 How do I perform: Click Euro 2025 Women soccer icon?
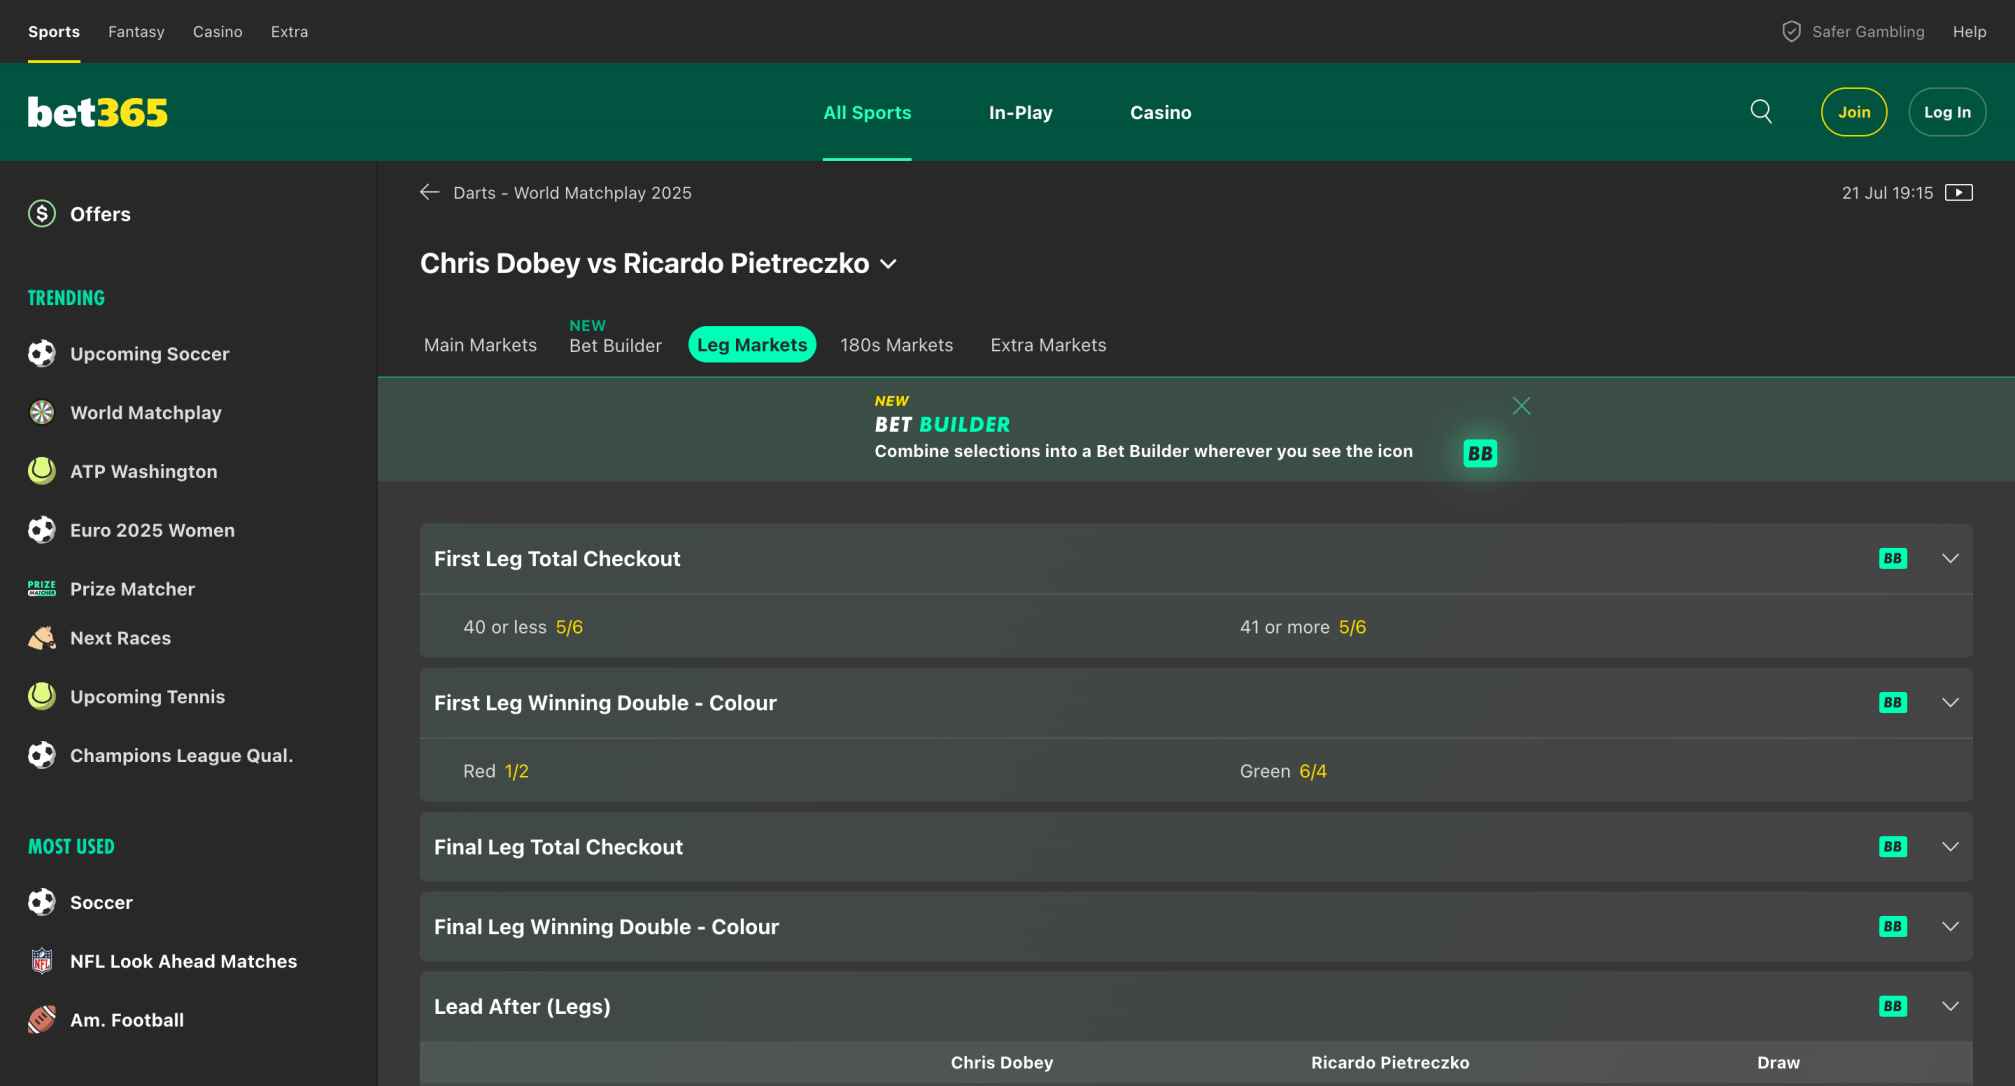click(x=42, y=530)
